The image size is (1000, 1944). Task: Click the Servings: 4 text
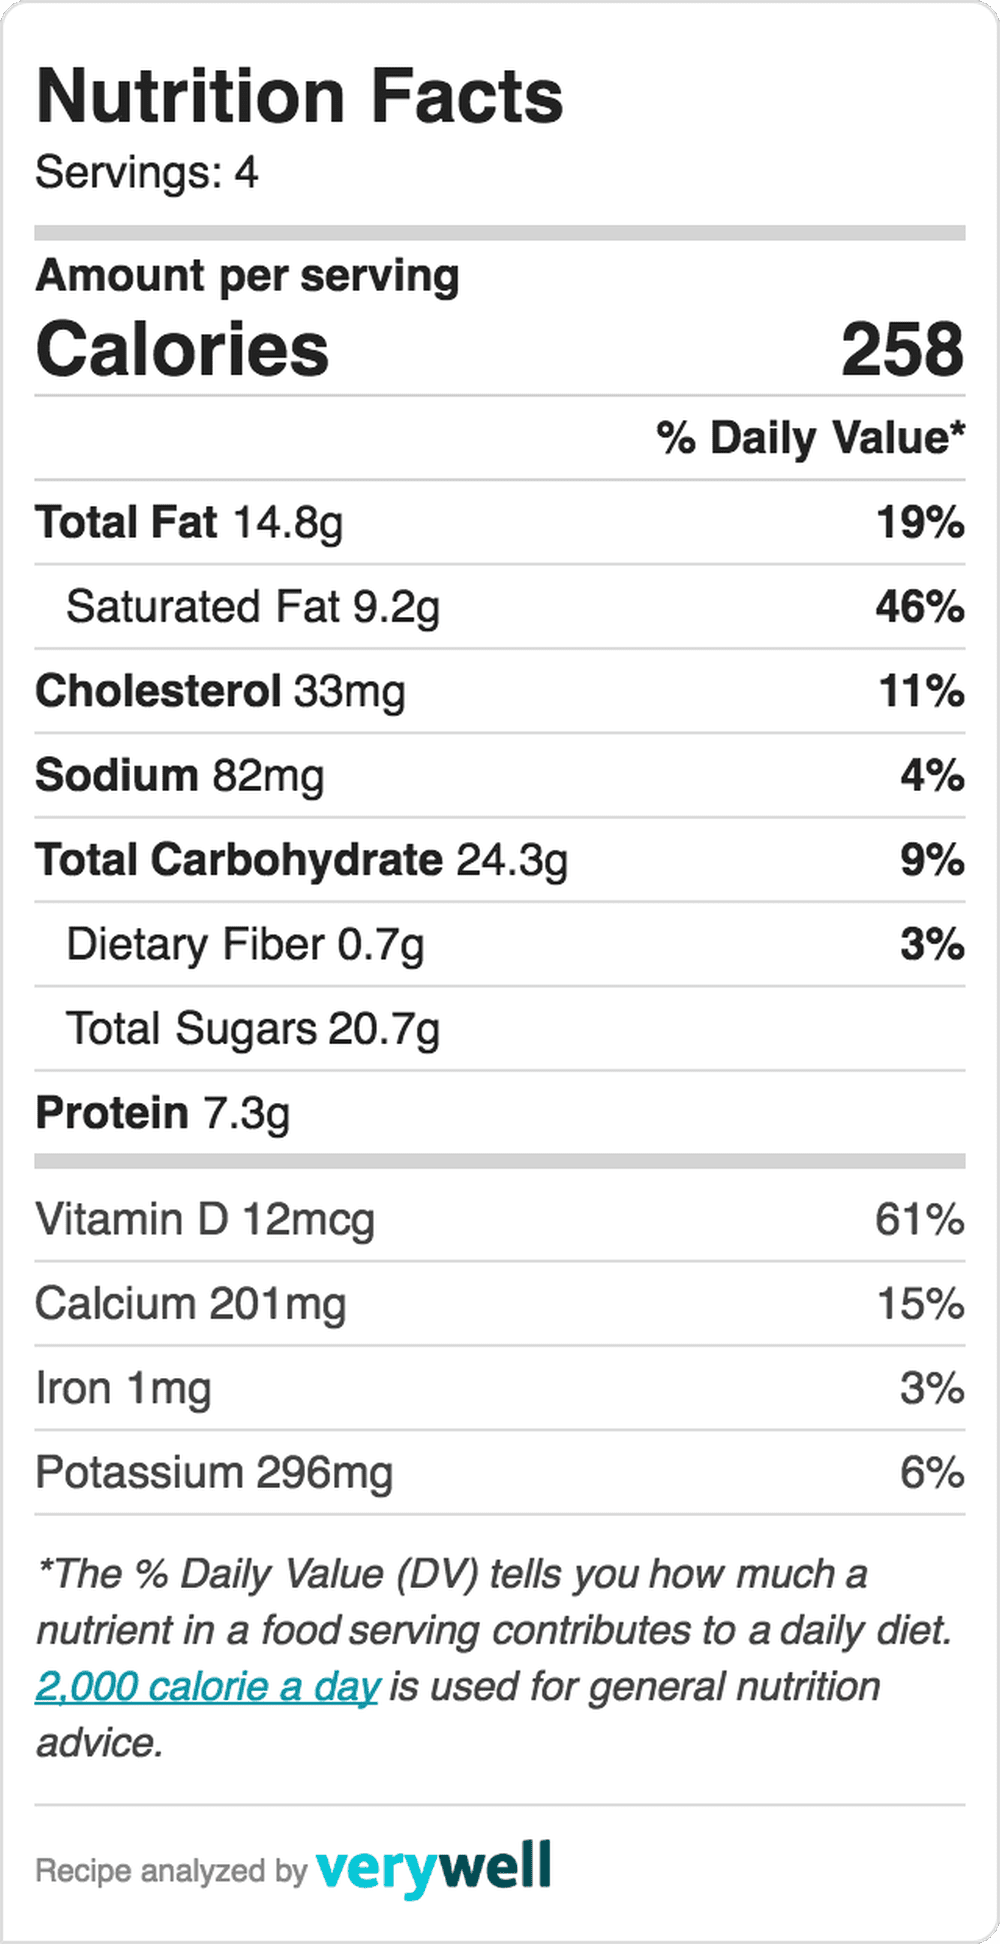click(147, 172)
